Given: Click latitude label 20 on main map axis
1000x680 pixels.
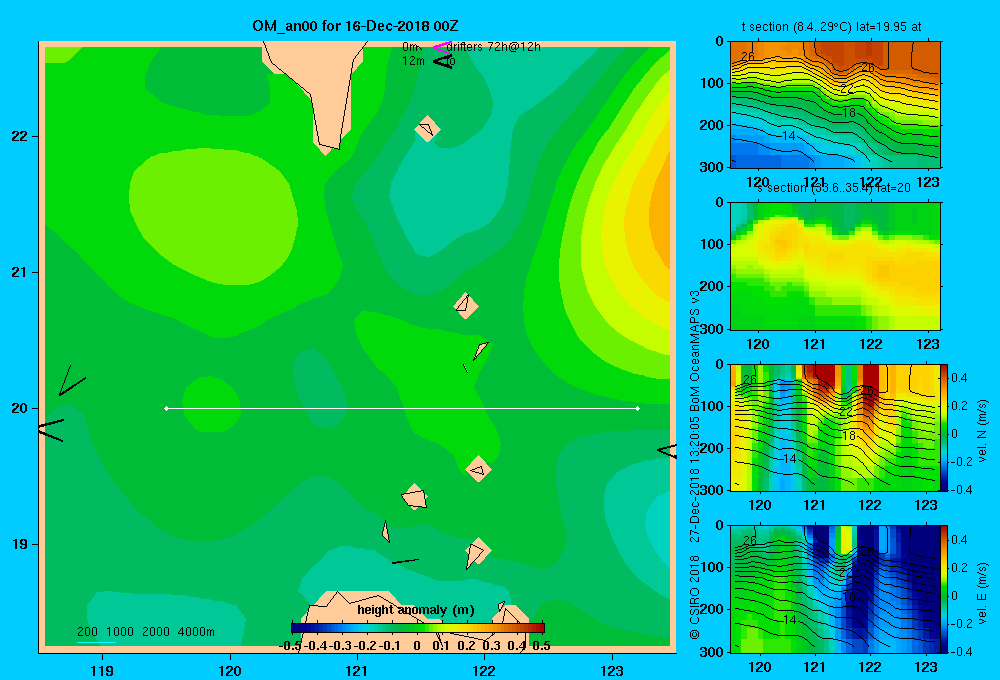Looking at the screenshot, I should (x=20, y=408).
